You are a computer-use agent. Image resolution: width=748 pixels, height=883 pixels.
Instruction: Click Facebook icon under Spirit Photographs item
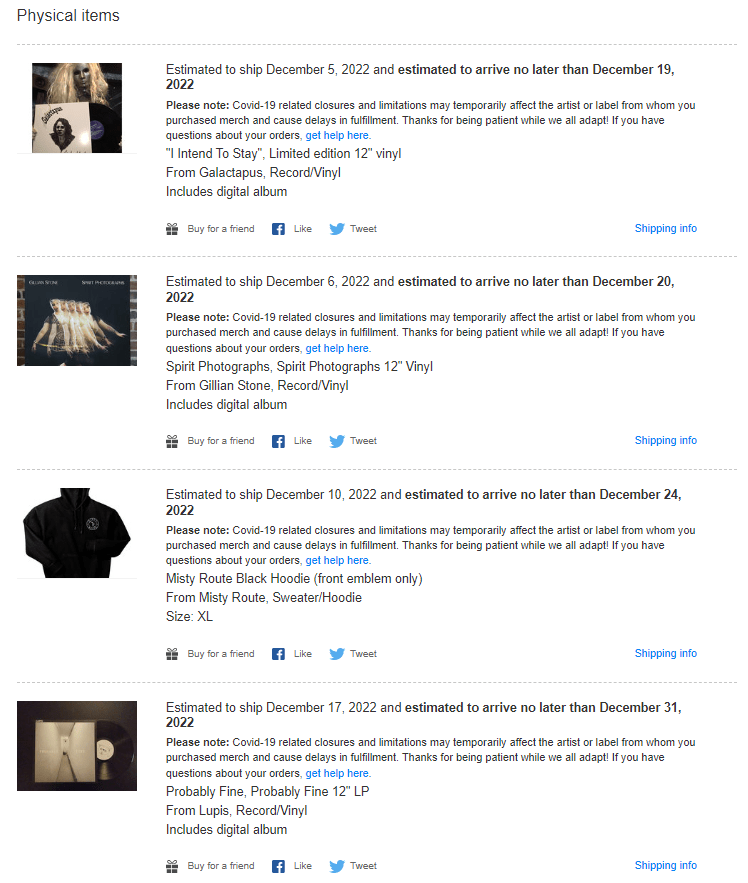pos(278,441)
